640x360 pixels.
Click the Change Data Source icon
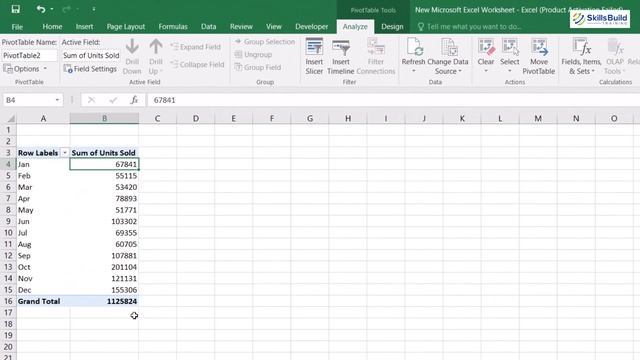click(449, 47)
